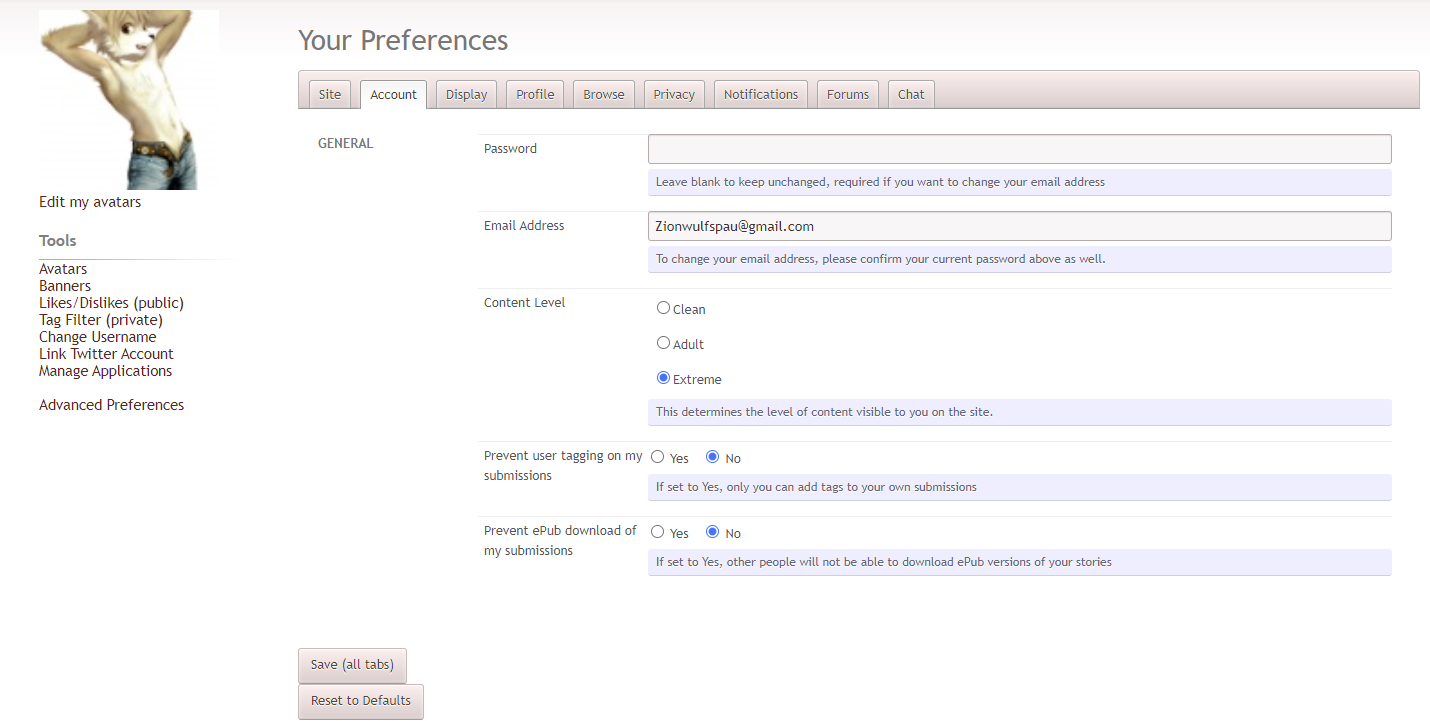The image size is (1430, 721).
Task: Select Clean content level
Action: point(663,308)
